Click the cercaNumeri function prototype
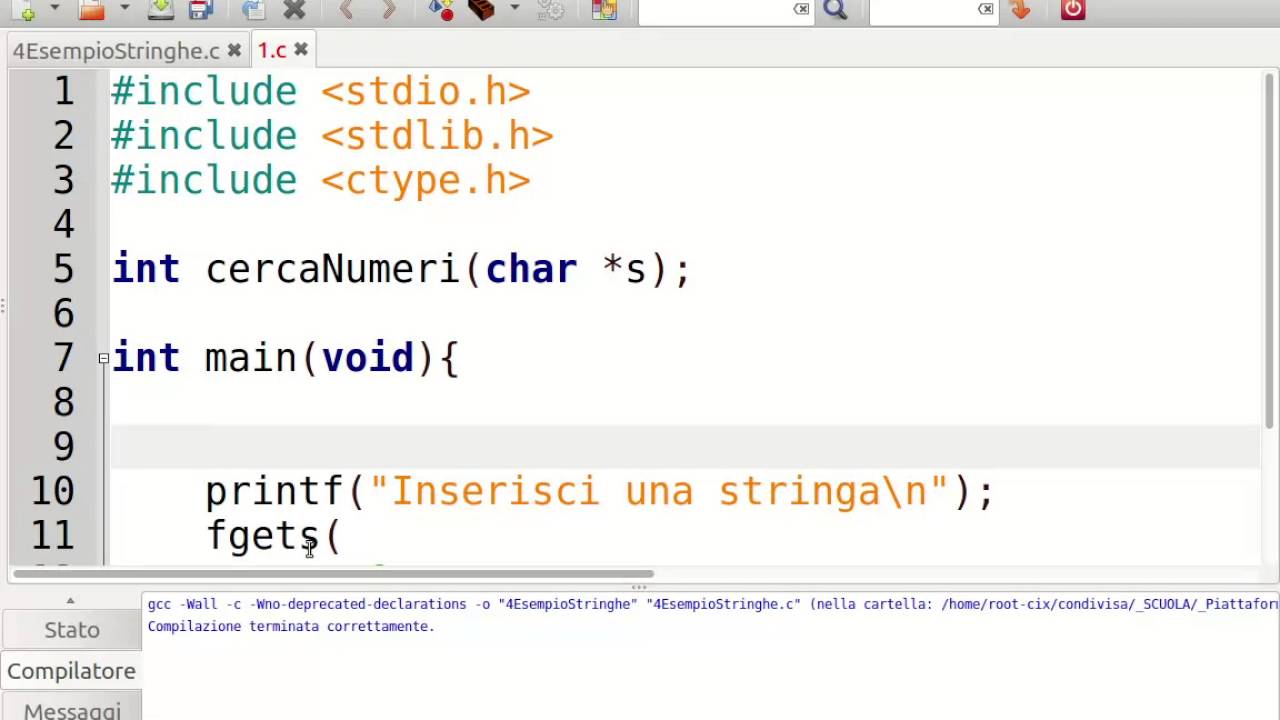1280x720 pixels. [x=401, y=269]
